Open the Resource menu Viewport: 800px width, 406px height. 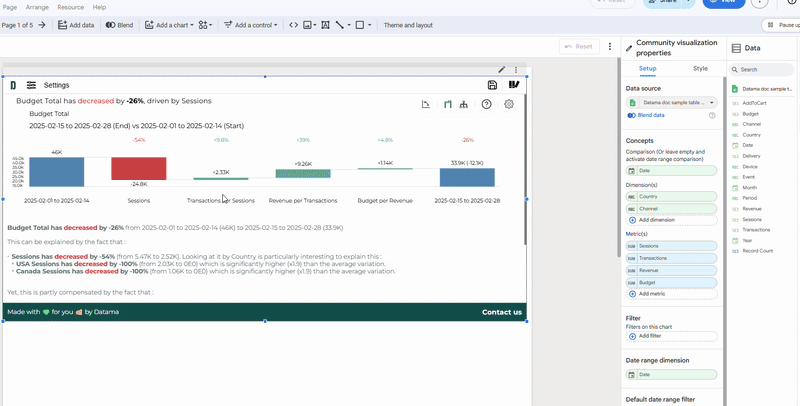(x=70, y=7)
